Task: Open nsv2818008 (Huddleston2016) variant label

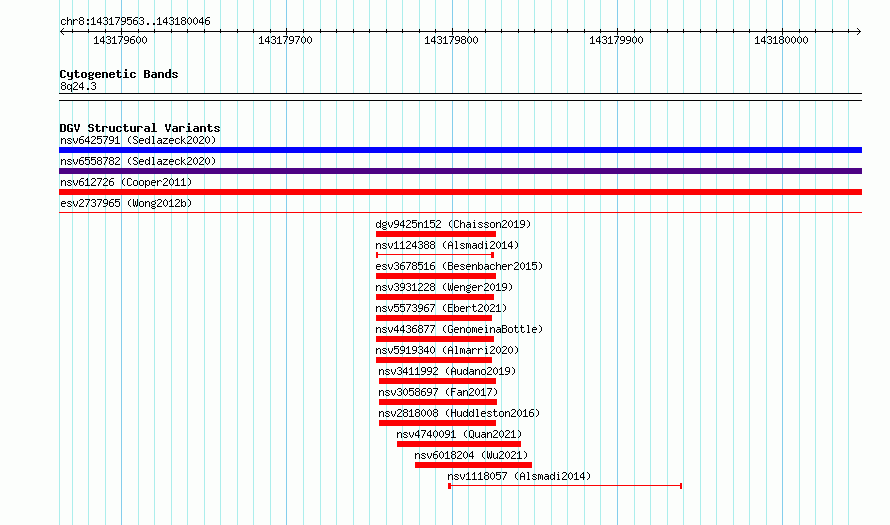Action: (459, 413)
